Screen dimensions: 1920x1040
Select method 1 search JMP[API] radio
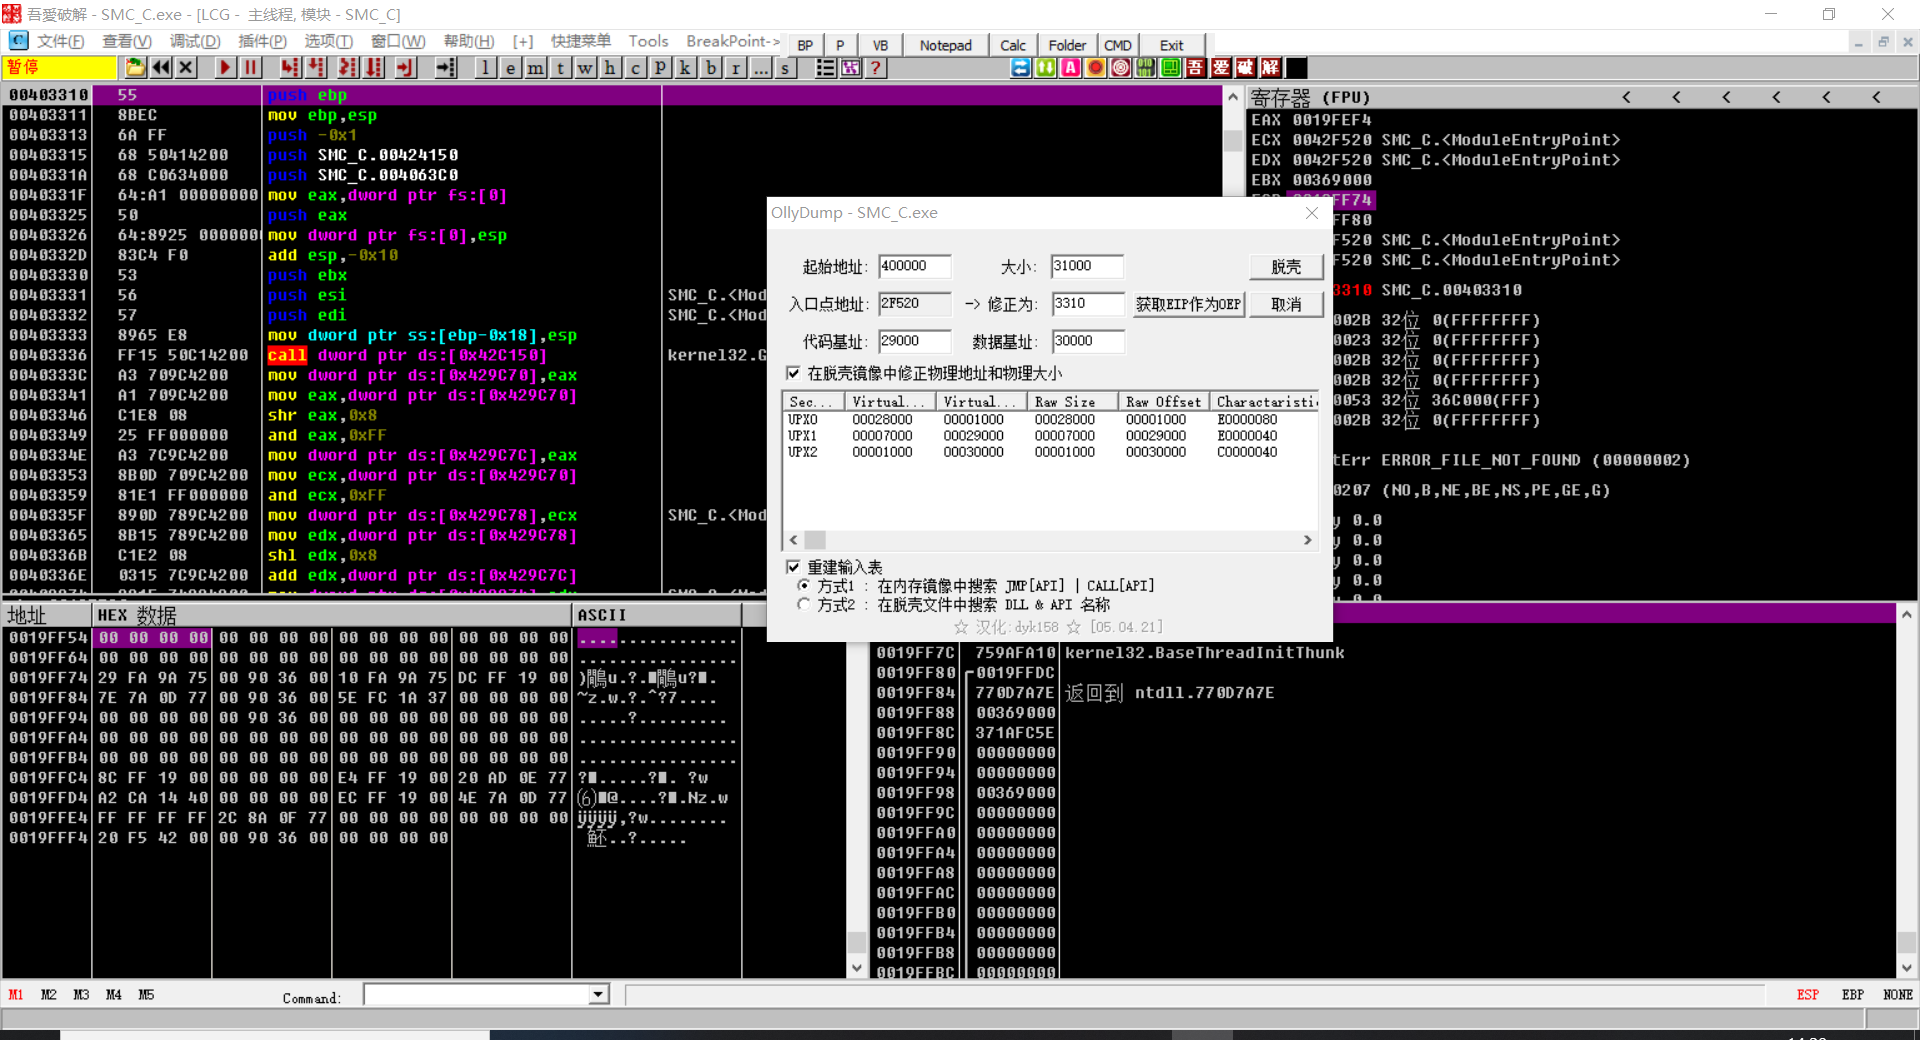point(804,585)
